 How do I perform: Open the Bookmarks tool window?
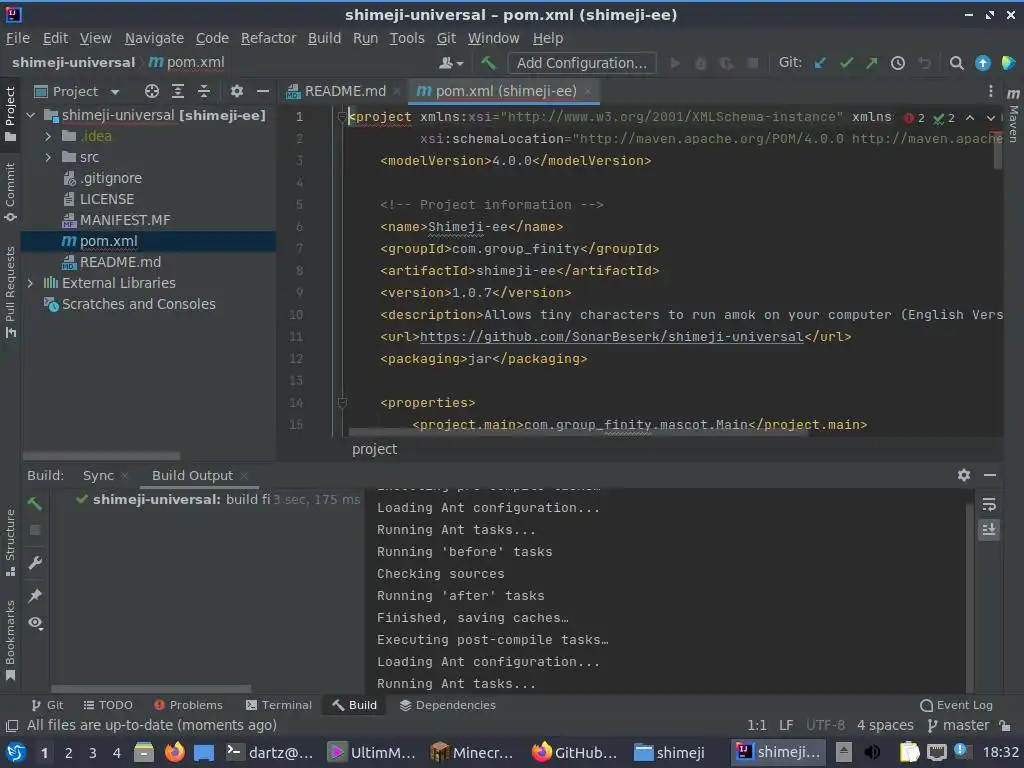[10, 640]
